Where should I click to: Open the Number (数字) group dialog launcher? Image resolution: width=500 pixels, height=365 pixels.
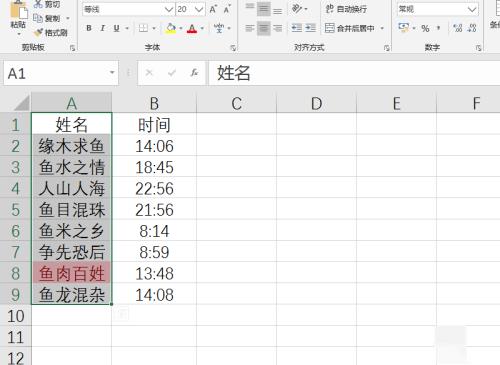point(478,48)
